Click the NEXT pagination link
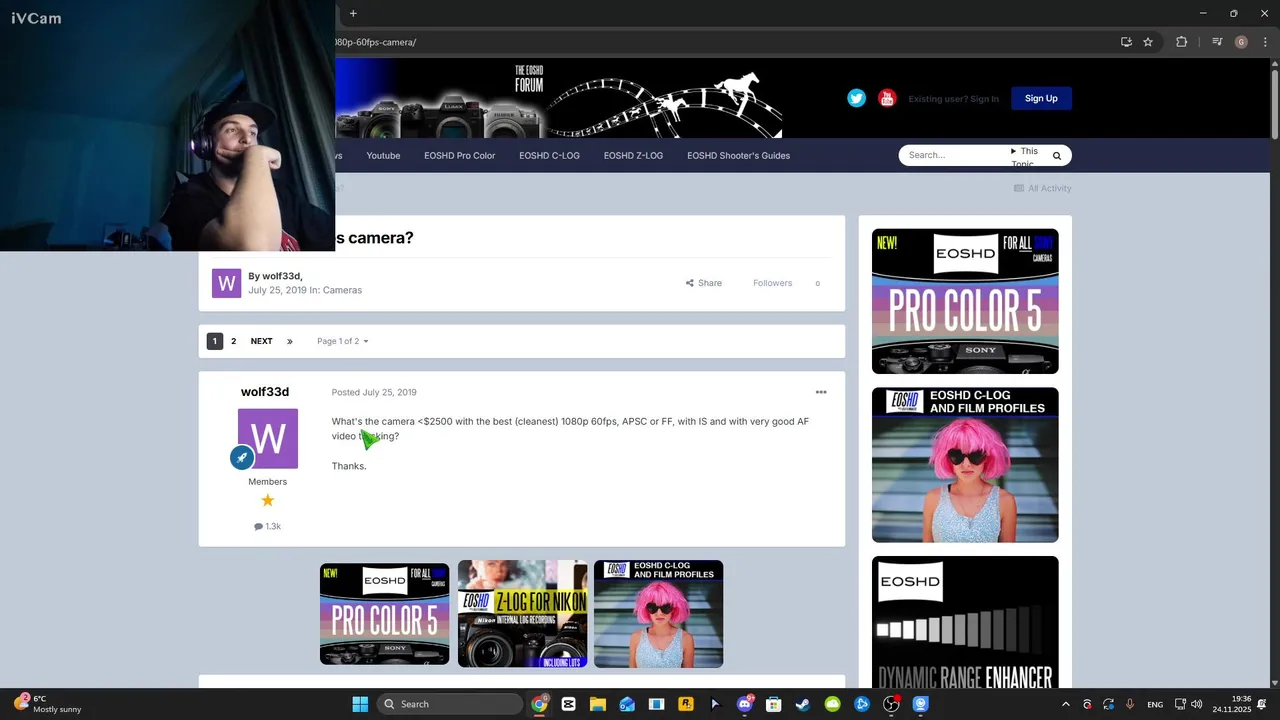Screen dimensions: 1280x720 pyautogui.click(x=261, y=341)
